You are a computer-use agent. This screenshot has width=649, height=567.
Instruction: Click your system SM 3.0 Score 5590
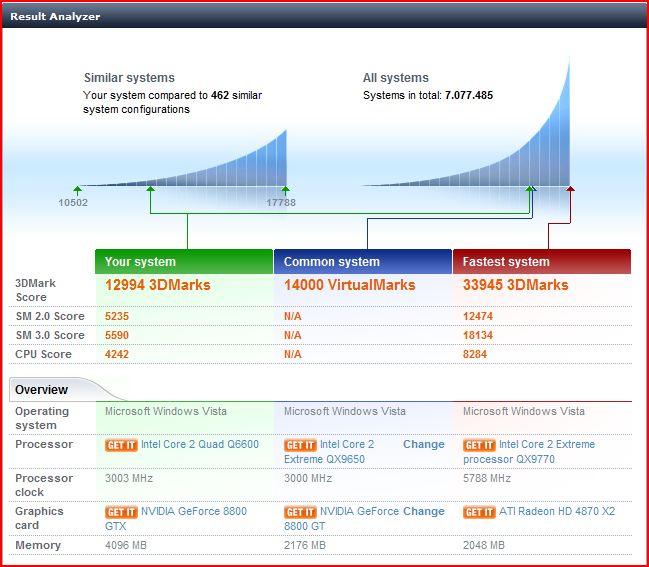117,336
